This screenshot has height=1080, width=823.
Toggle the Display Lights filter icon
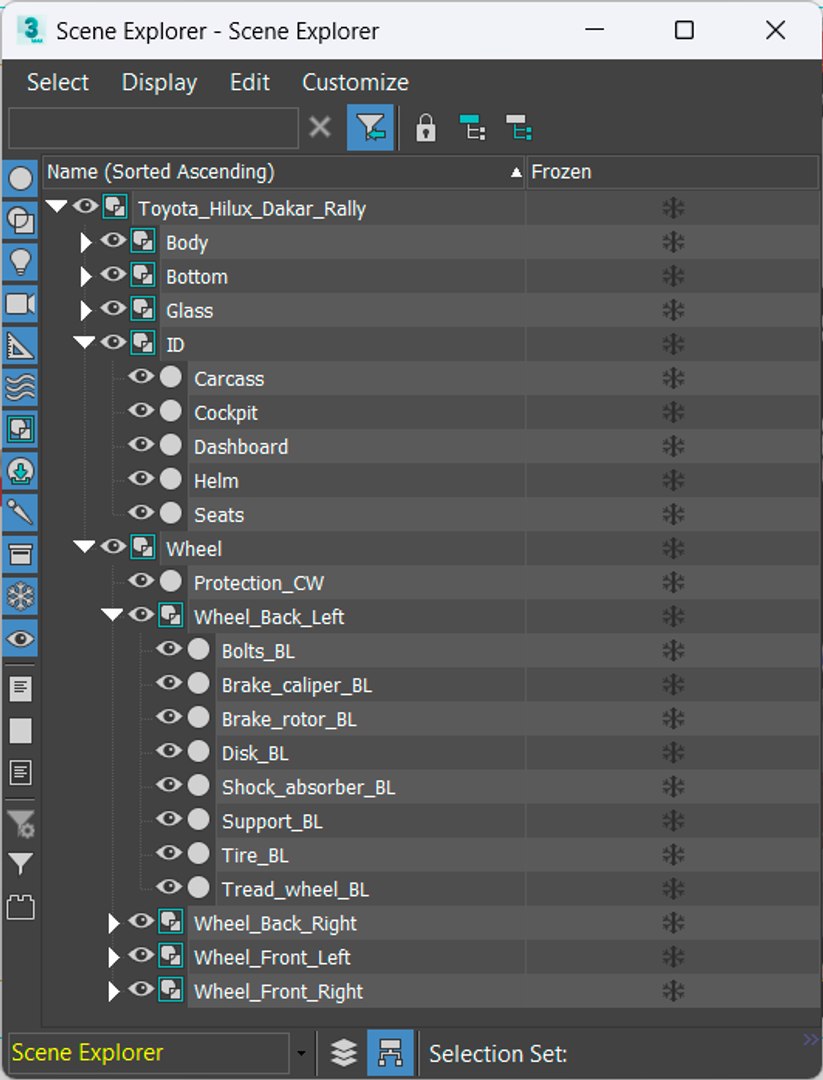point(20,262)
